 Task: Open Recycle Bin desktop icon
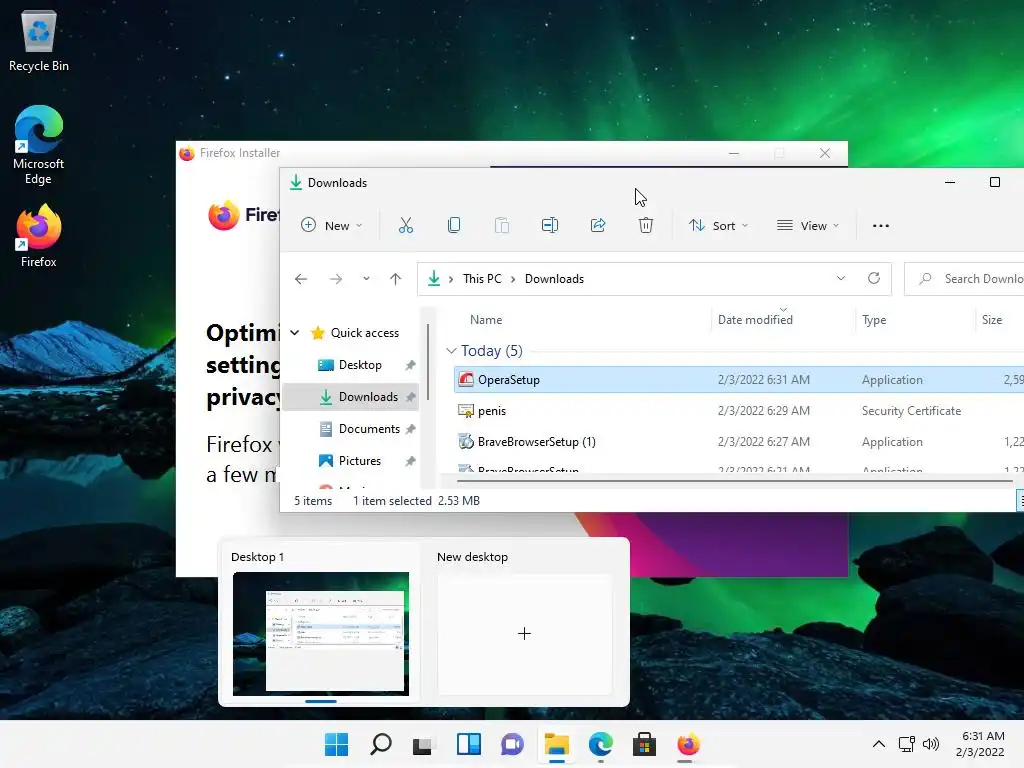(x=39, y=40)
